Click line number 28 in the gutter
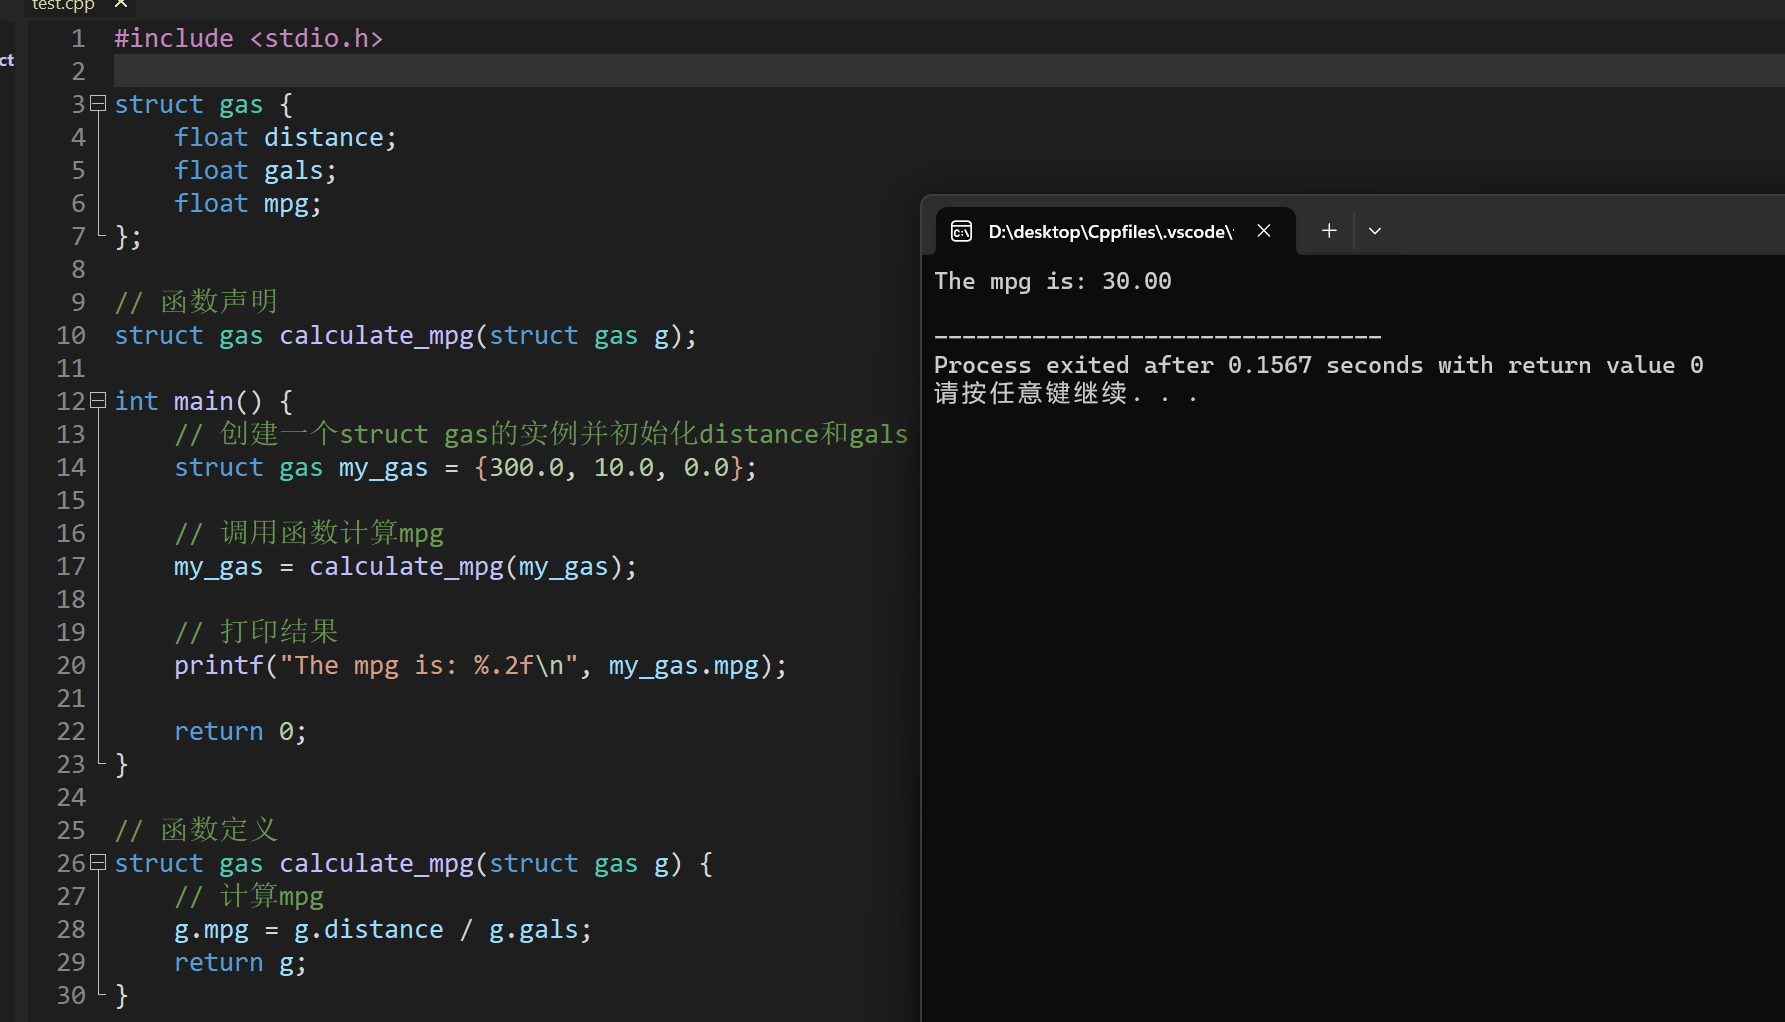This screenshot has width=1785, height=1022. coord(71,930)
